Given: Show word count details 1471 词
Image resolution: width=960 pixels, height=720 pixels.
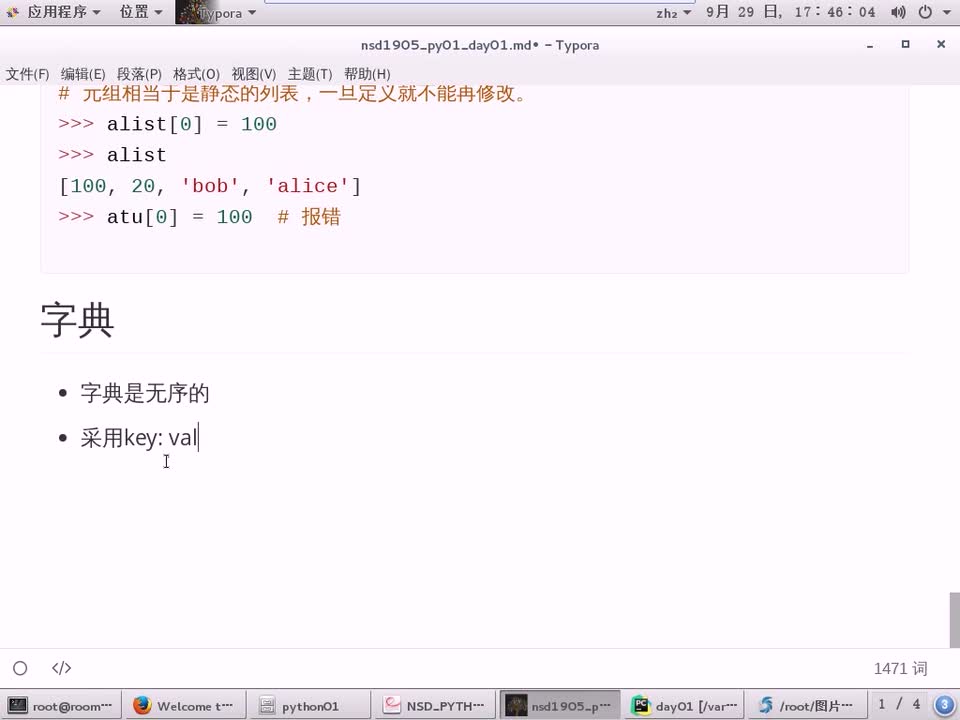Looking at the screenshot, I should pos(900,669).
